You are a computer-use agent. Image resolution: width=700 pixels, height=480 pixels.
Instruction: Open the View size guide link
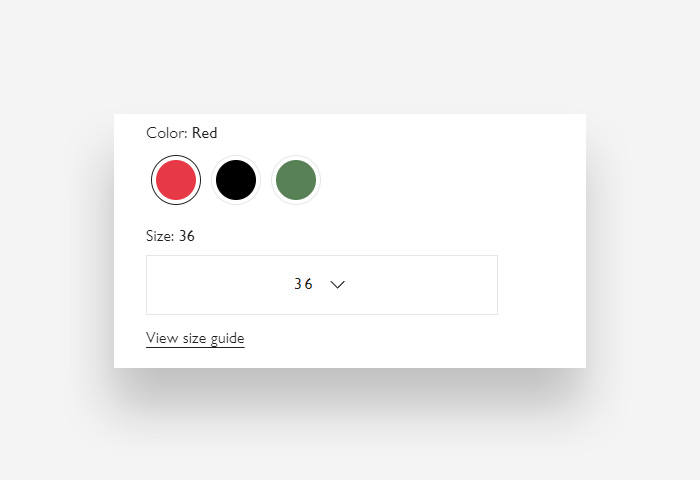coord(195,338)
